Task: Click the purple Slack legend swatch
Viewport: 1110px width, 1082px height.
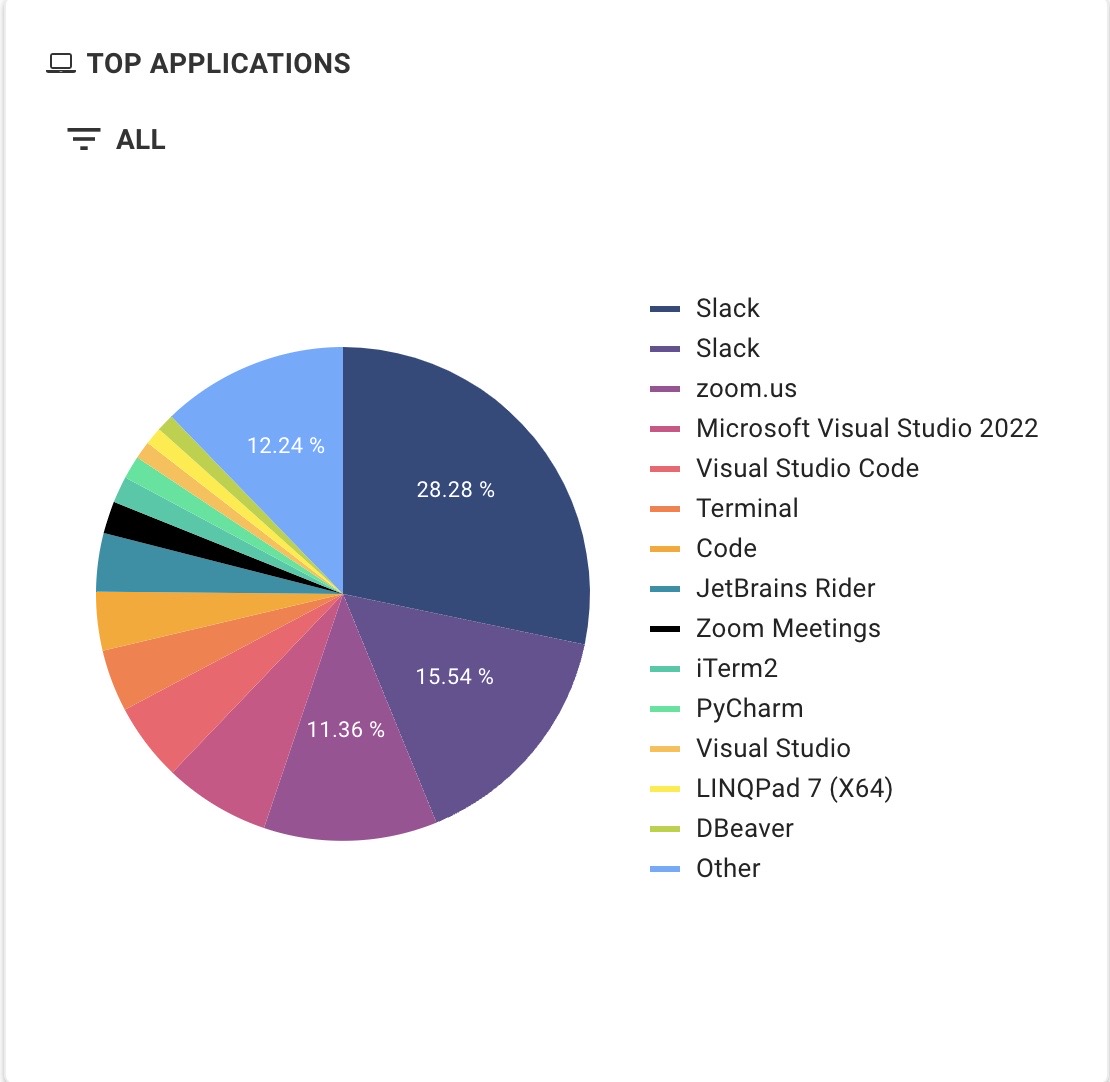Action: [665, 348]
